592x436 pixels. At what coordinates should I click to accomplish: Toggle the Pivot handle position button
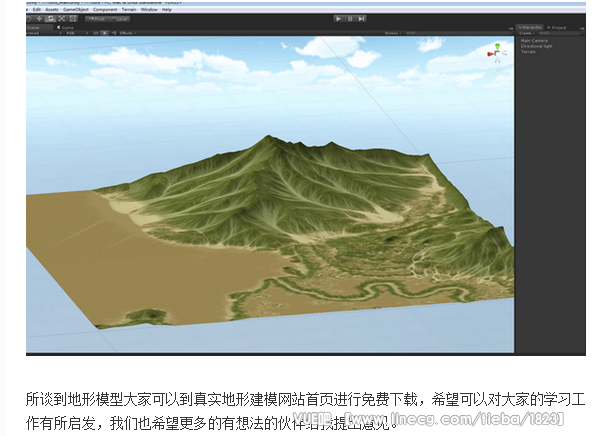(97, 18)
